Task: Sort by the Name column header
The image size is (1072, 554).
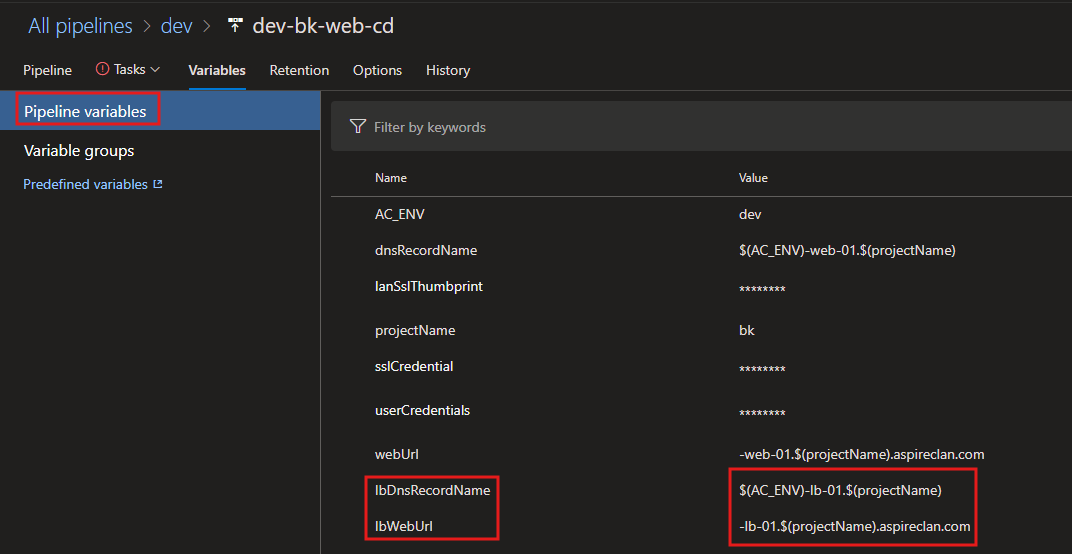Action: coord(391,178)
